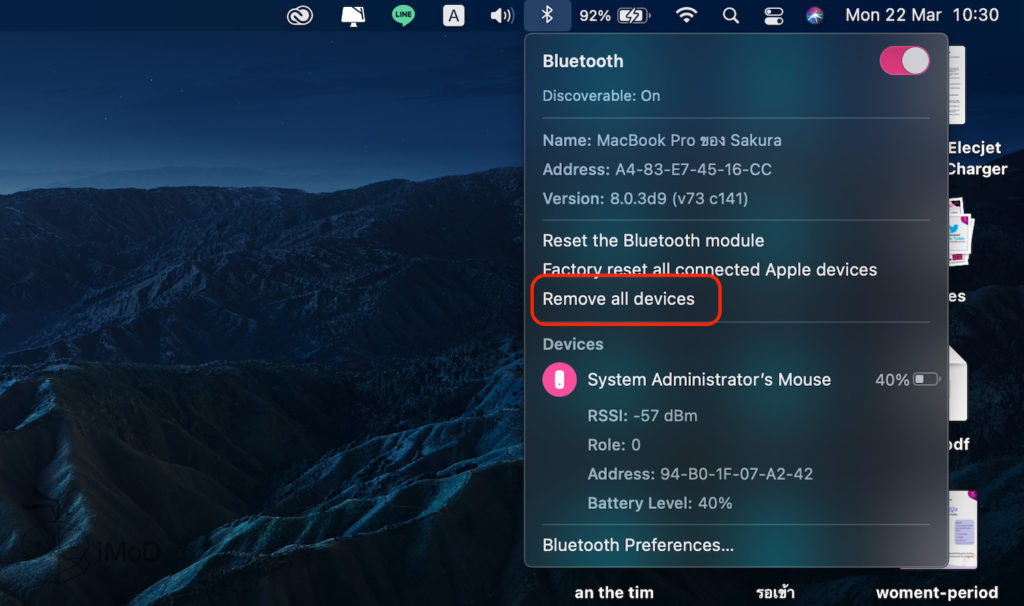1024x606 pixels.
Task: Turn off the Bluetooth toggle switch
Action: (x=904, y=61)
